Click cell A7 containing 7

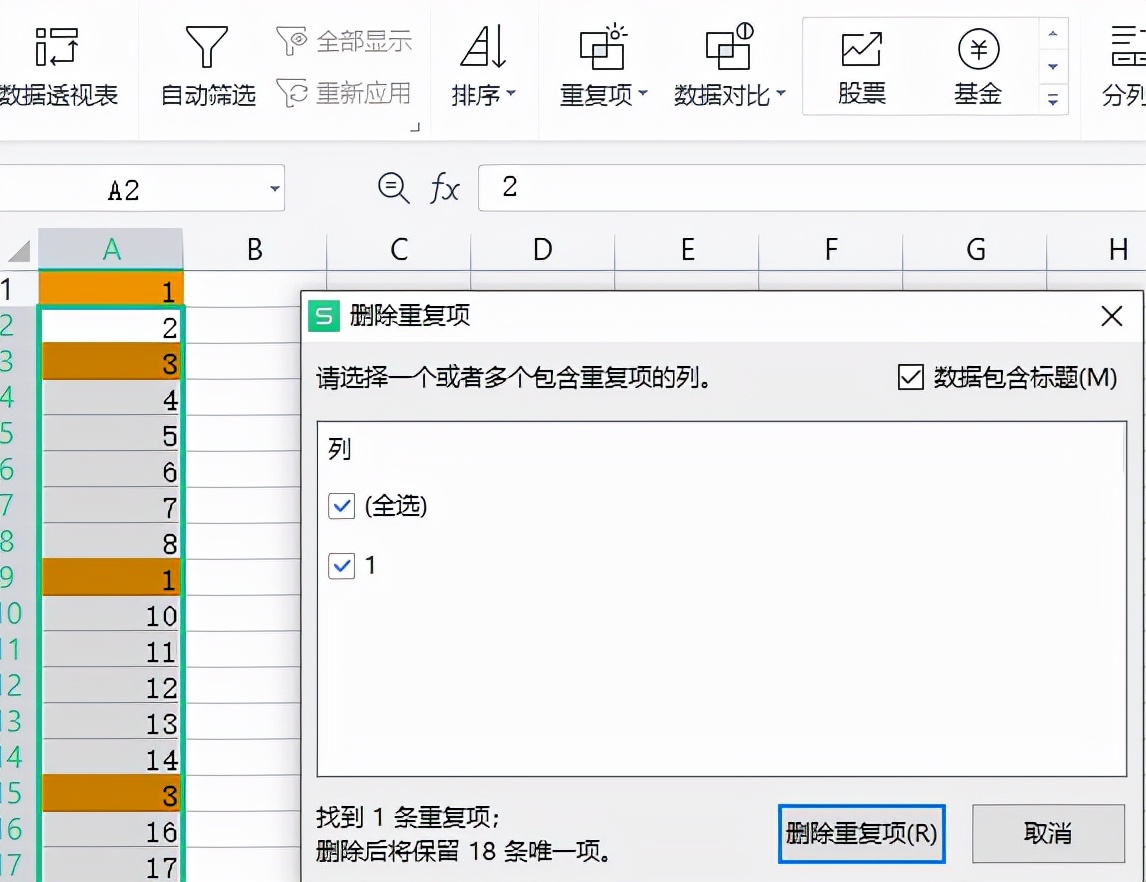coord(110,506)
